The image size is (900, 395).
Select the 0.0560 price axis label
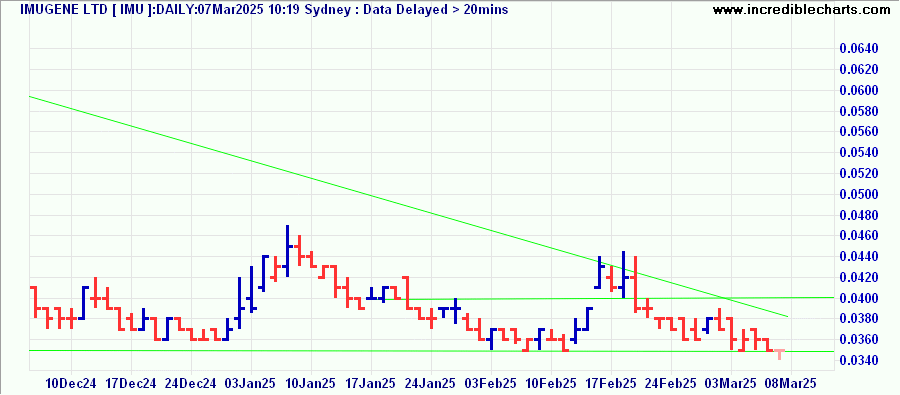(859, 132)
